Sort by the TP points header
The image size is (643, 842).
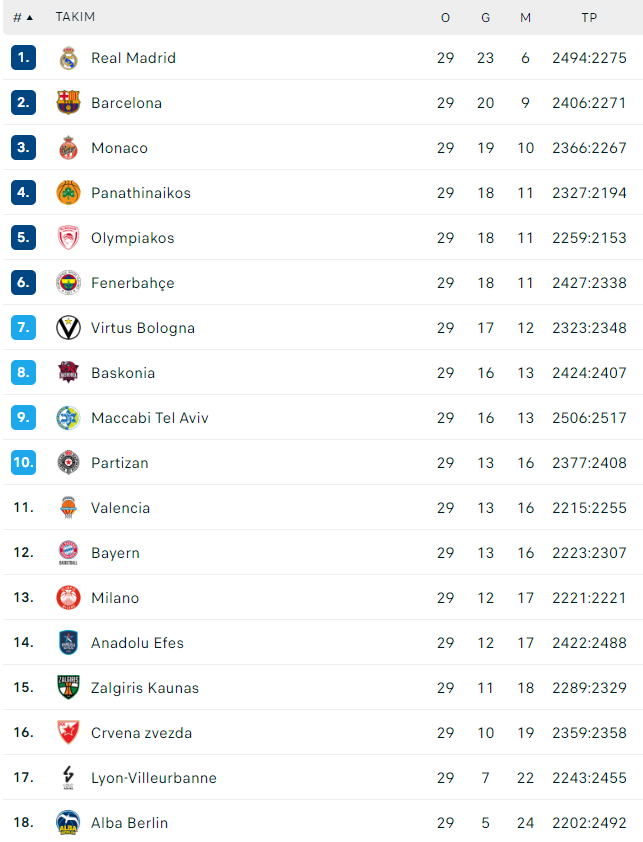[x=589, y=18]
